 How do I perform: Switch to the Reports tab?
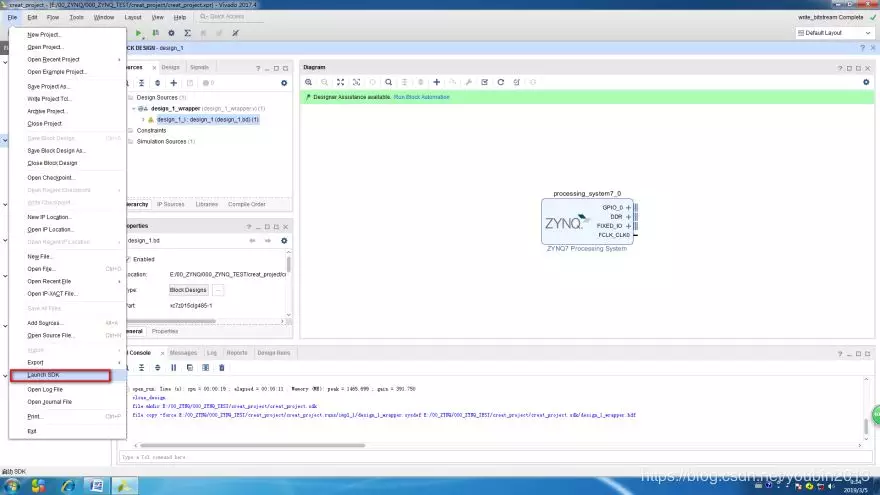pos(237,353)
